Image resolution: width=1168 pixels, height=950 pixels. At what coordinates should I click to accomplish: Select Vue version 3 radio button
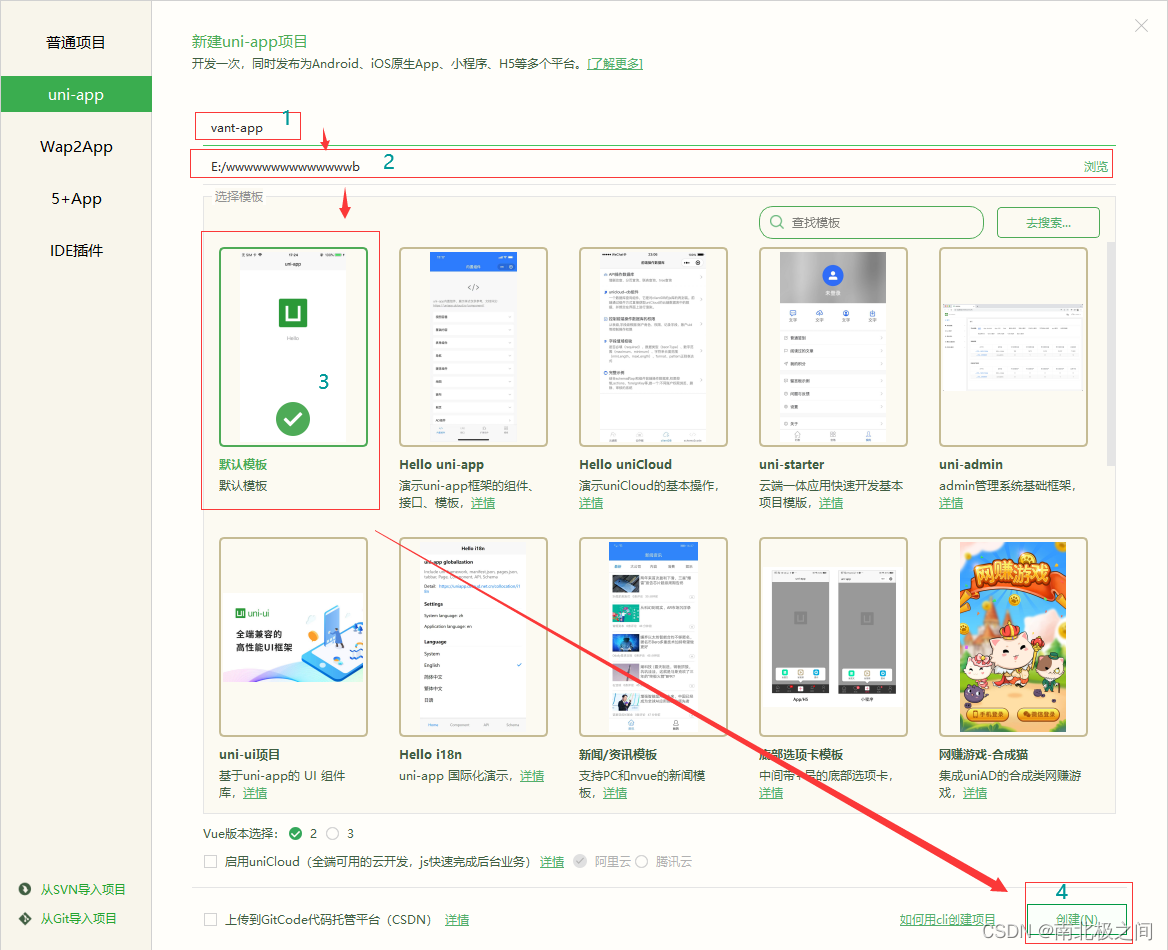(x=332, y=833)
